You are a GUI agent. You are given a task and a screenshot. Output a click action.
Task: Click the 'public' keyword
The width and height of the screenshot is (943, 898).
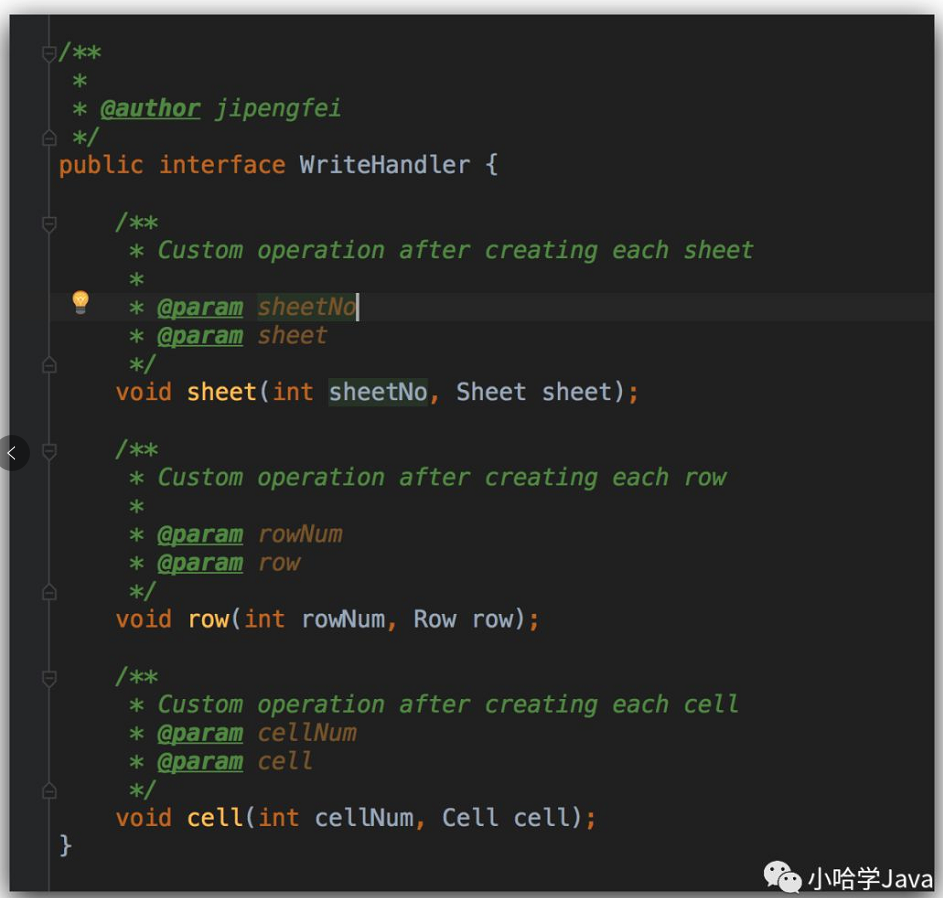tap(101, 165)
